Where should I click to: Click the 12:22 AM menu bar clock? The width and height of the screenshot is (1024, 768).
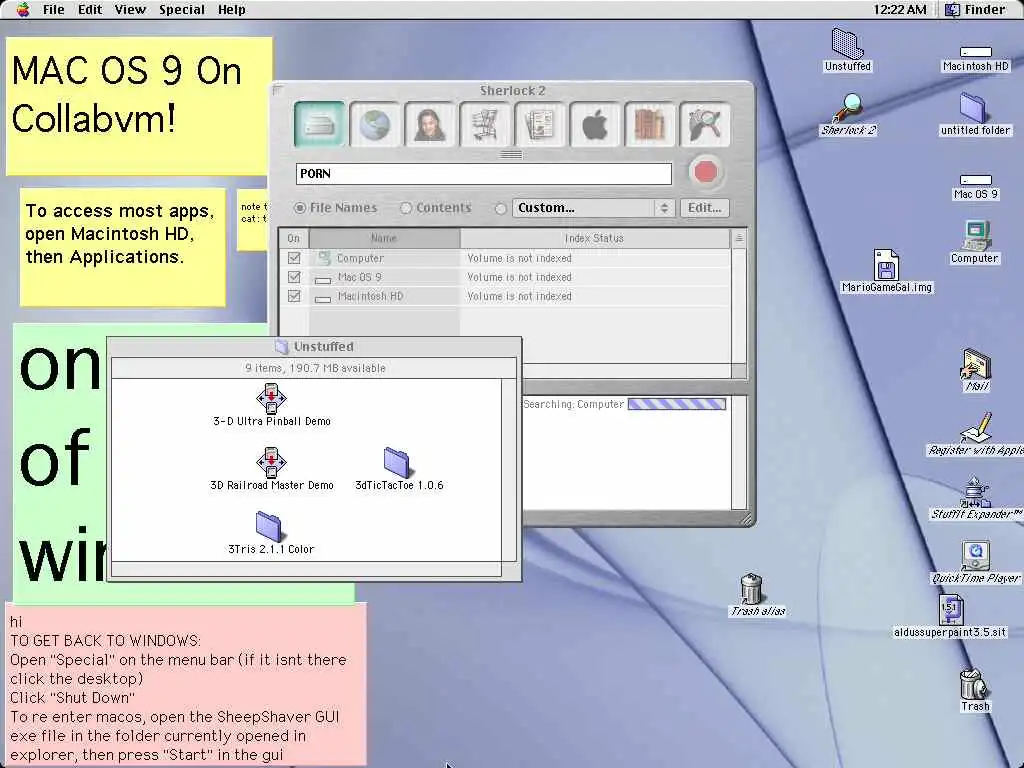[900, 10]
